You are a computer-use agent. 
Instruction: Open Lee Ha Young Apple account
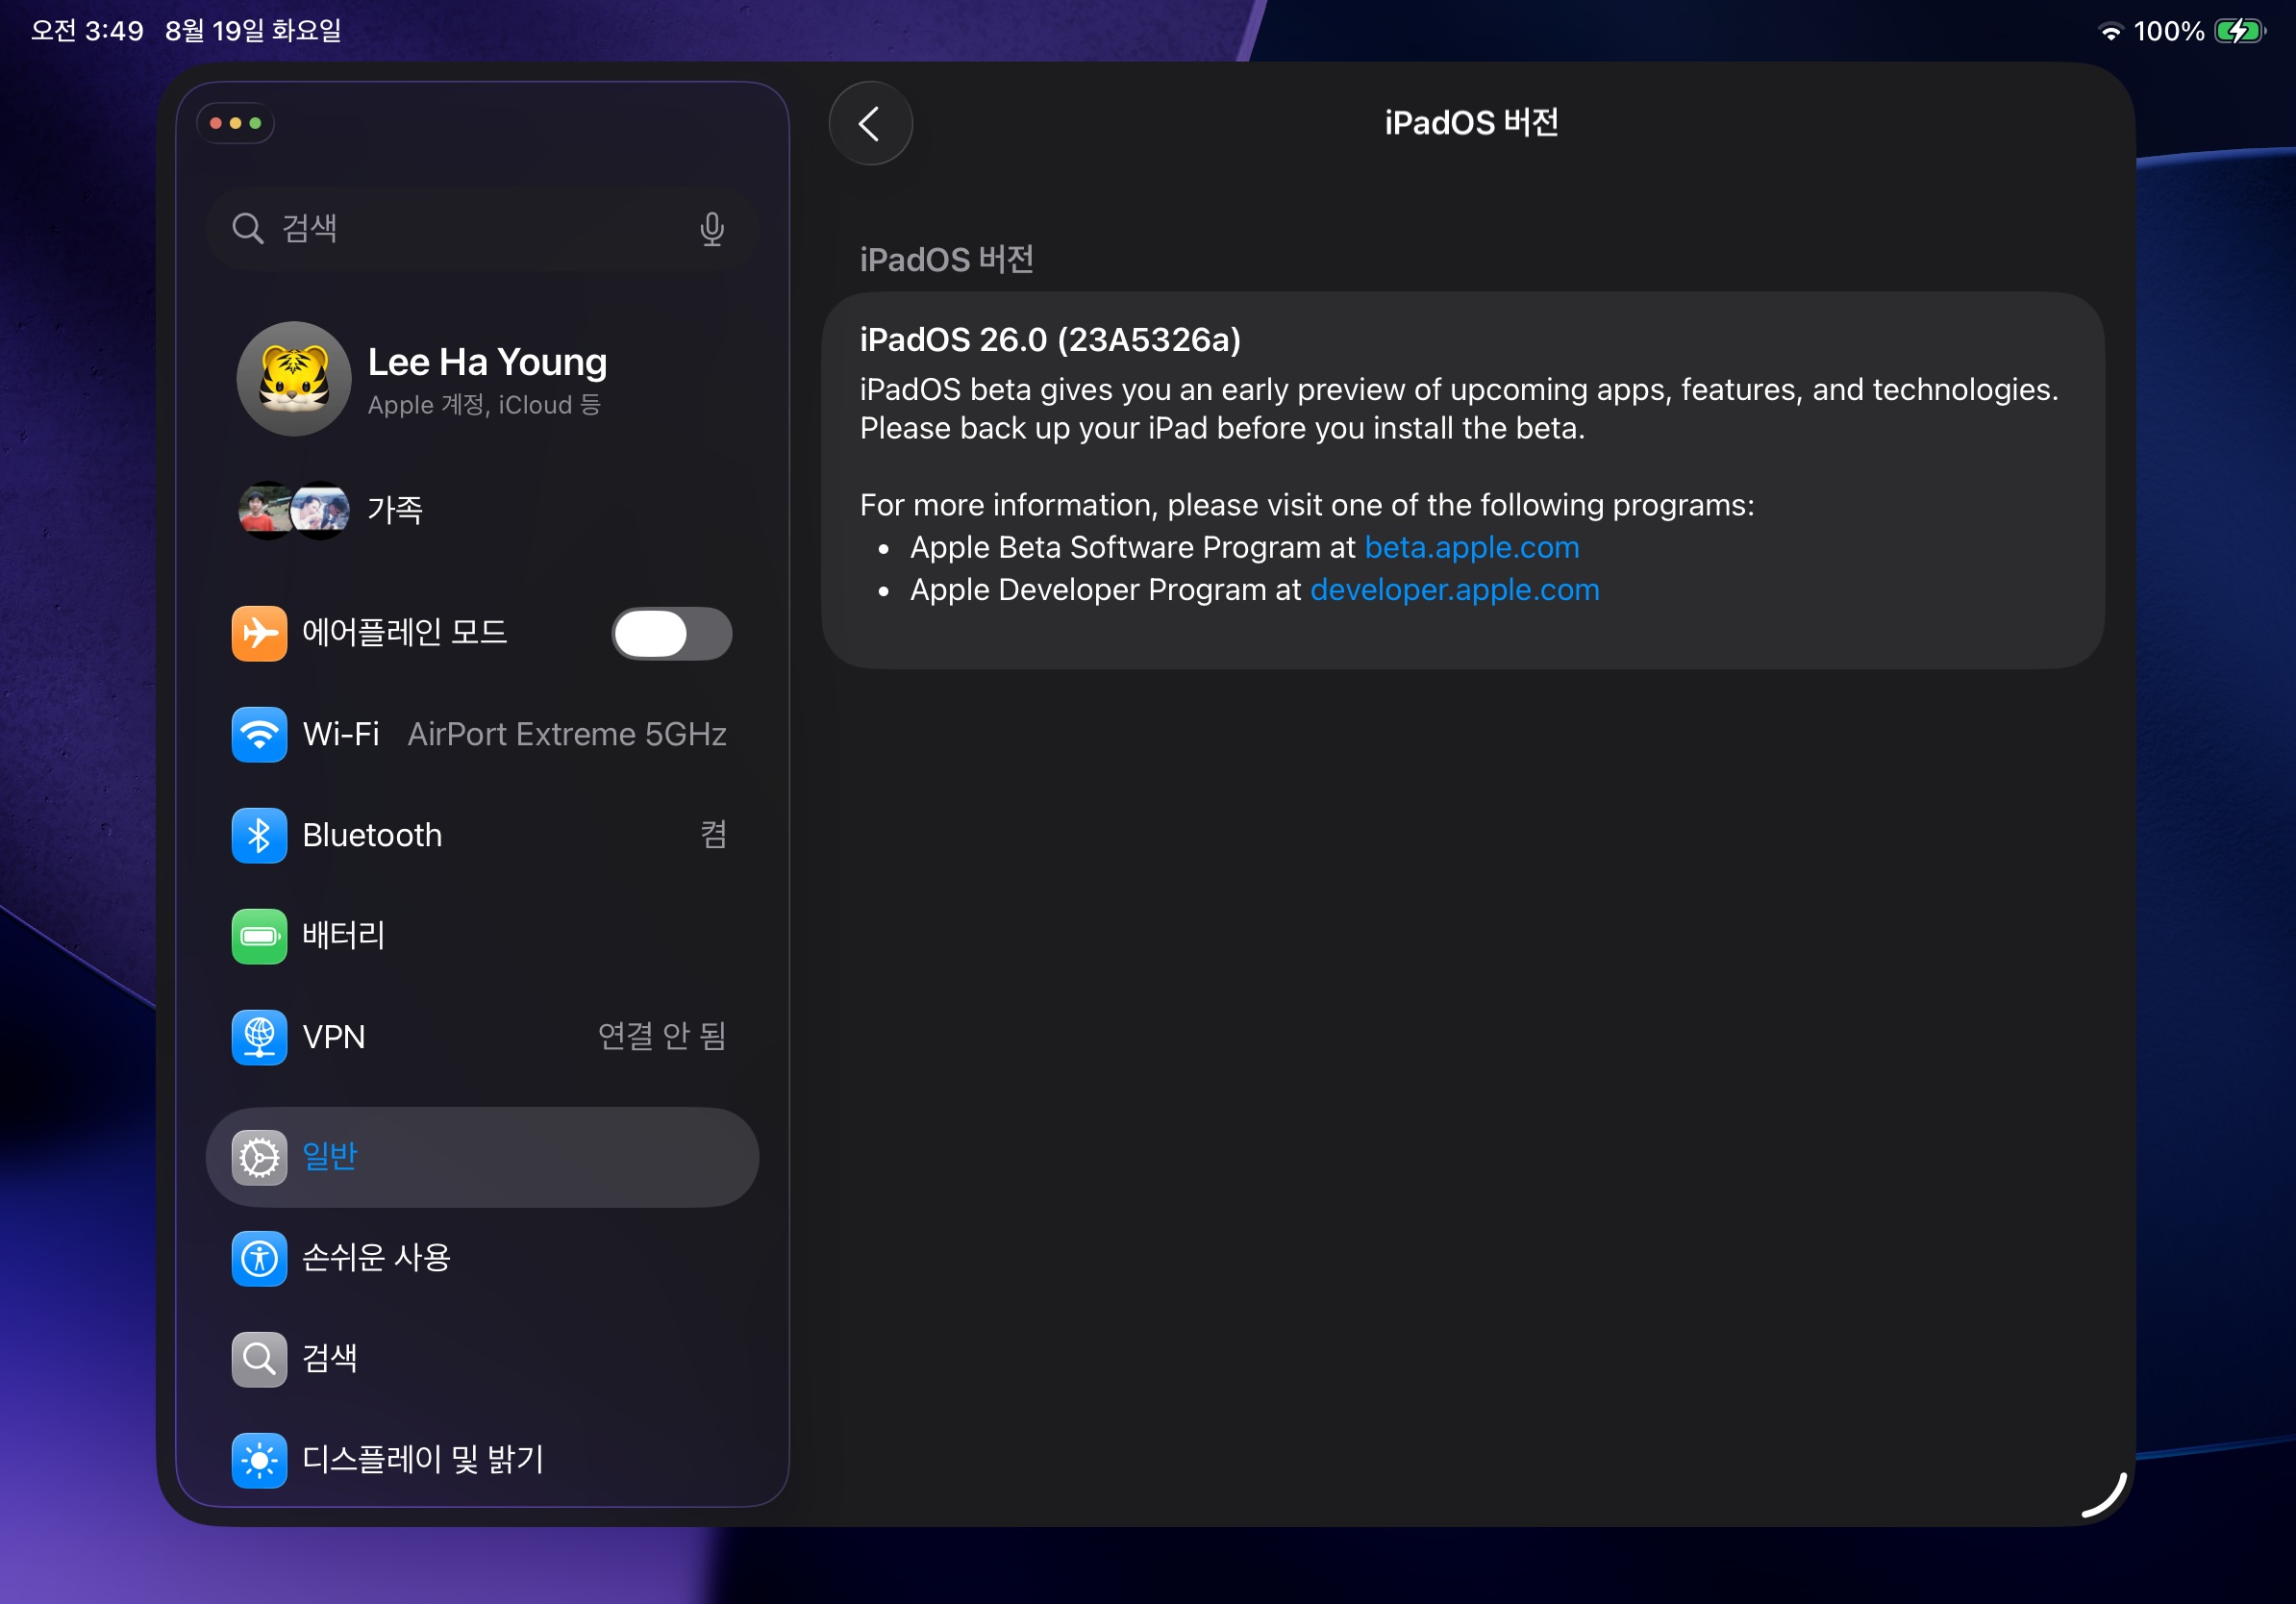(x=482, y=379)
